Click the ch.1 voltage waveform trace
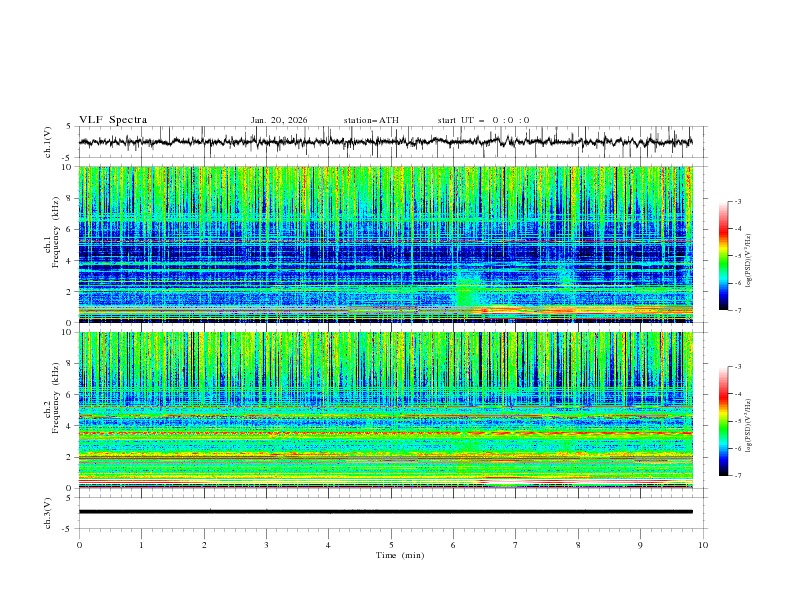The image size is (792, 612). [385, 142]
